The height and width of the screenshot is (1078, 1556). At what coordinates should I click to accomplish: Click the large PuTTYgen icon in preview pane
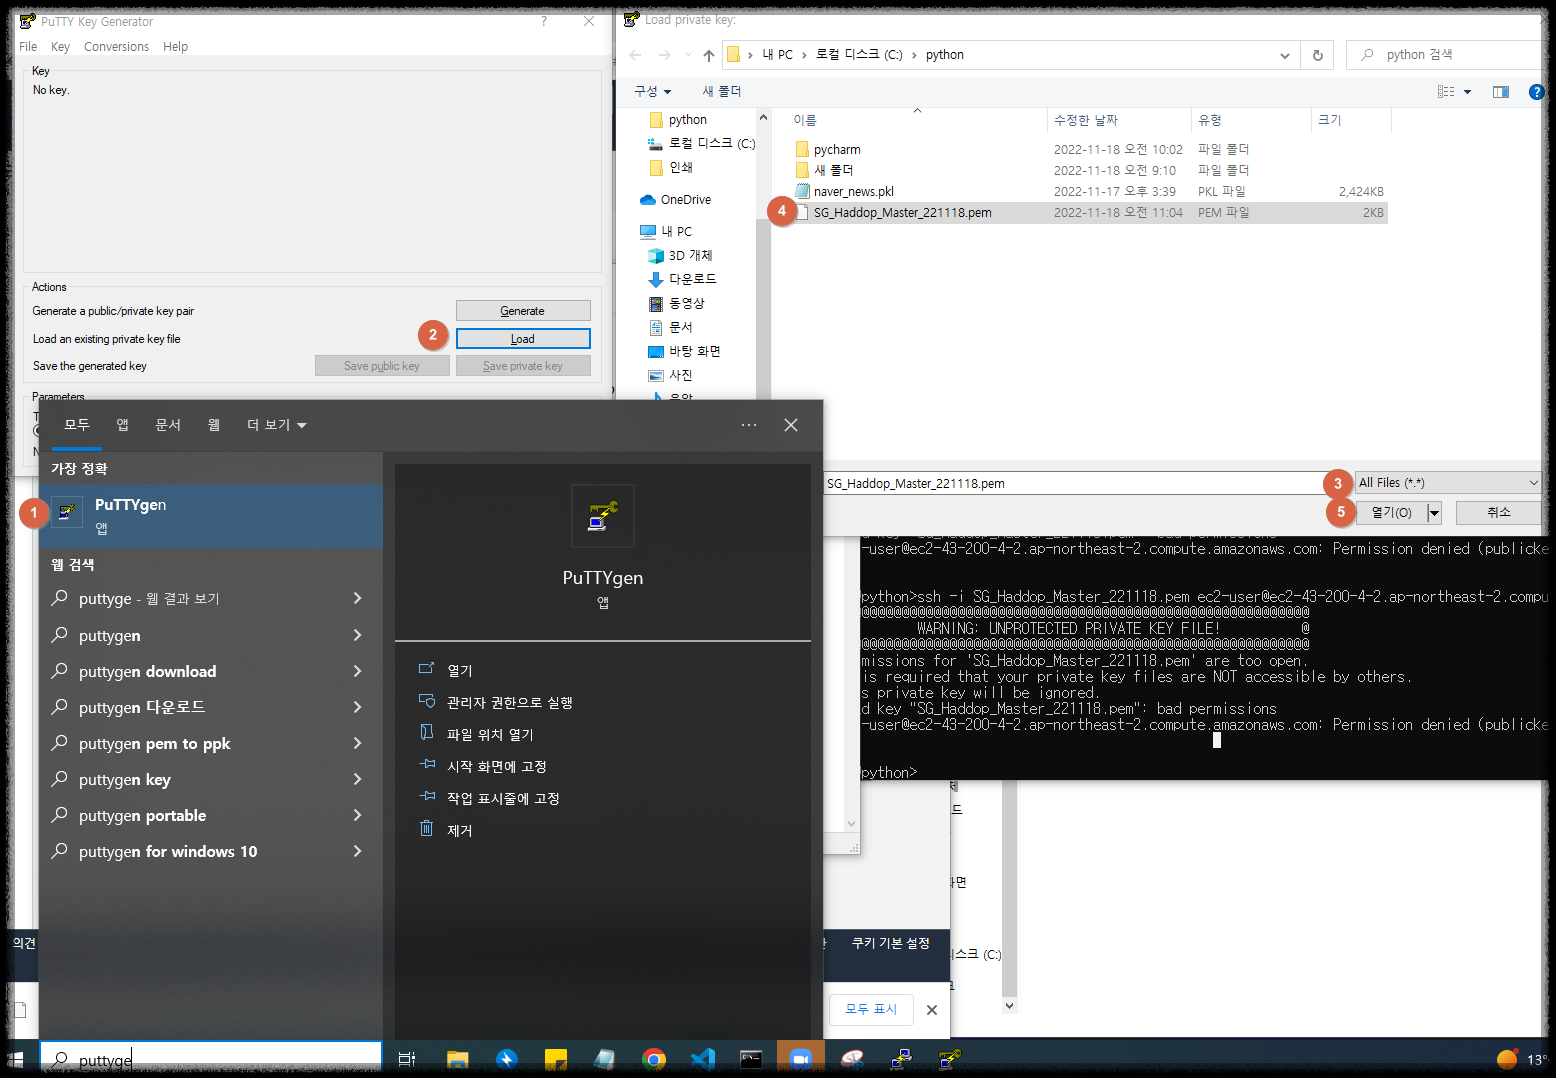point(602,516)
